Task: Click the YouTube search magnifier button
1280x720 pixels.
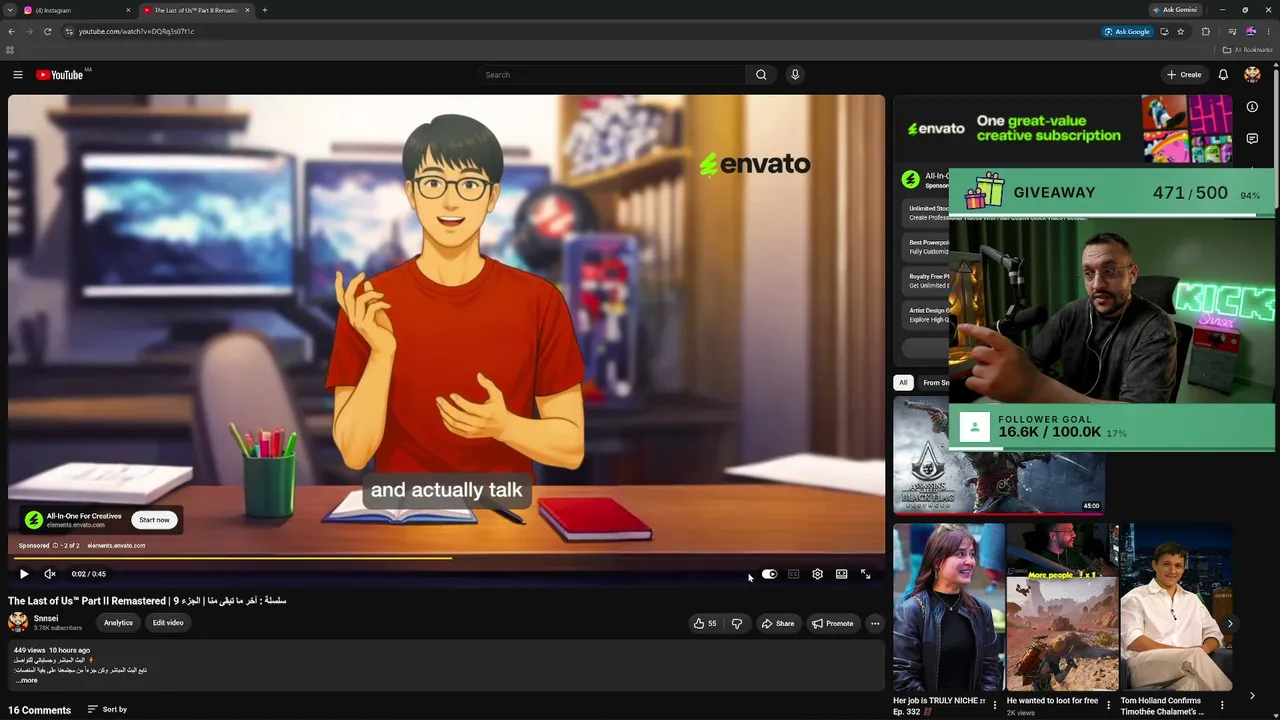Action: (761, 75)
